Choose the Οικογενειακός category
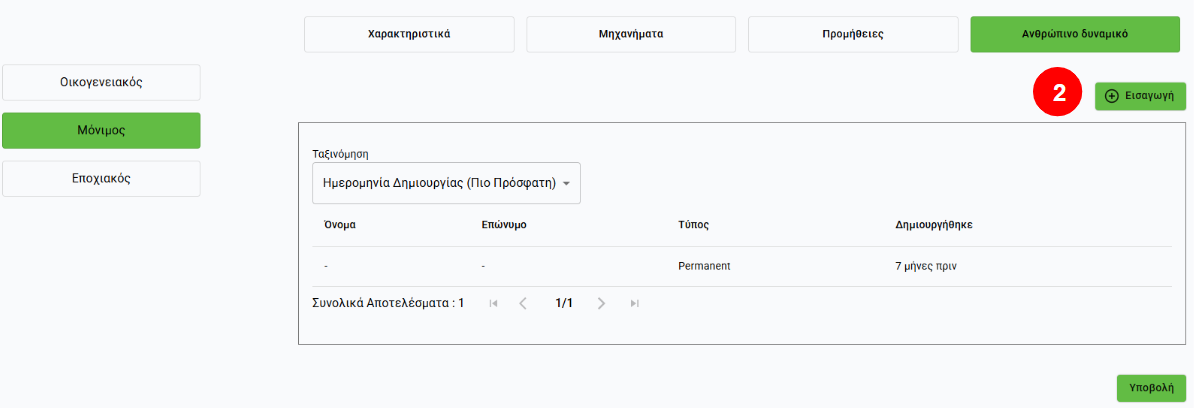This screenshot has width=1194, height=408. pyautogui.click(x=101, y=83)
